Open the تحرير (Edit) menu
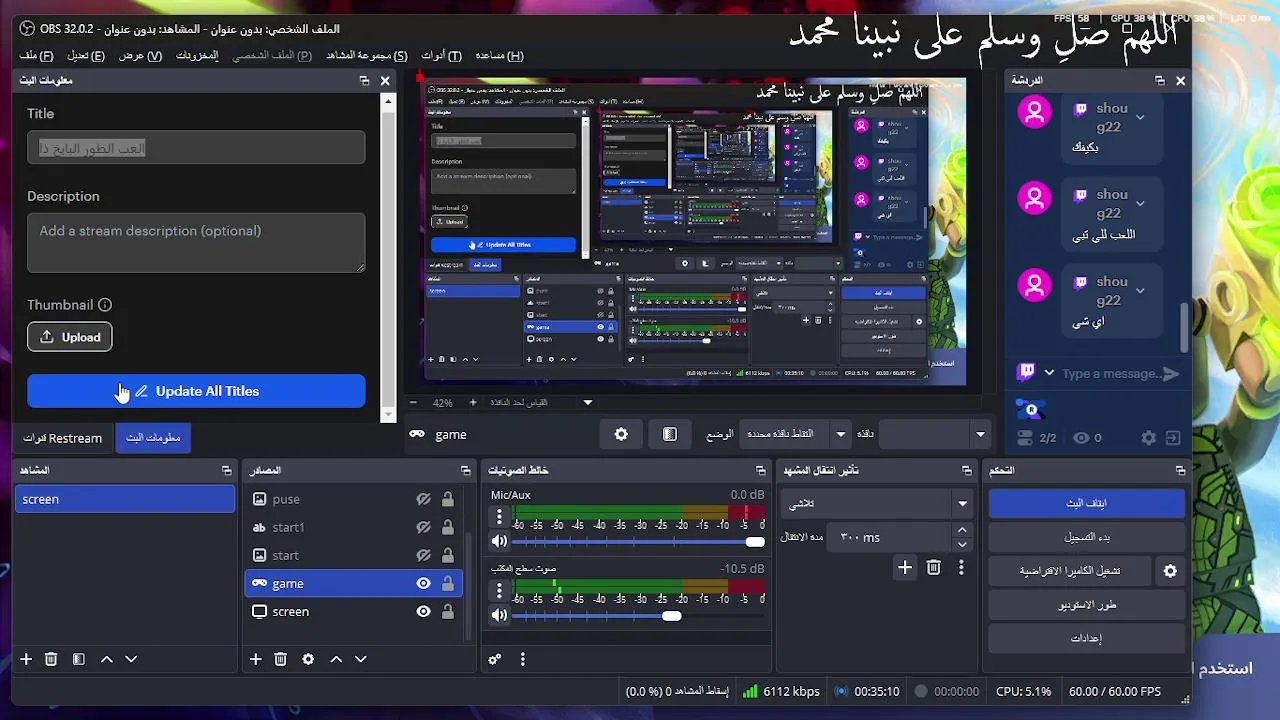 tap(86, 55)
